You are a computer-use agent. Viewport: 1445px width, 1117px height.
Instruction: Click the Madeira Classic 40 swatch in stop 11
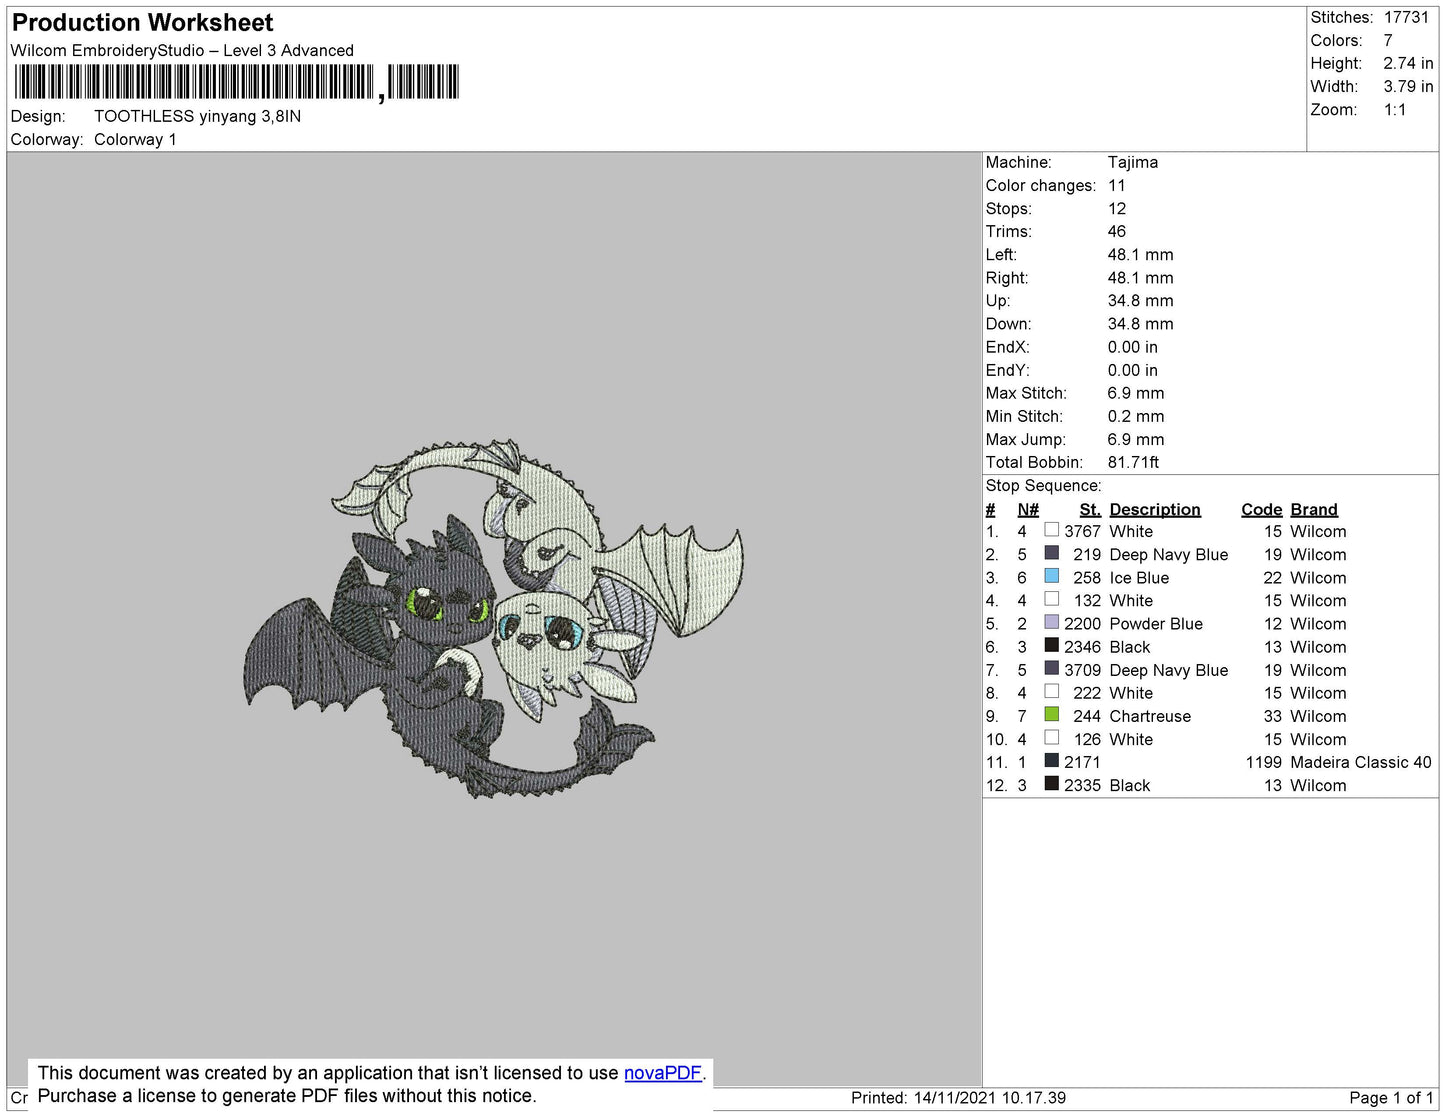pos(1051,761)
